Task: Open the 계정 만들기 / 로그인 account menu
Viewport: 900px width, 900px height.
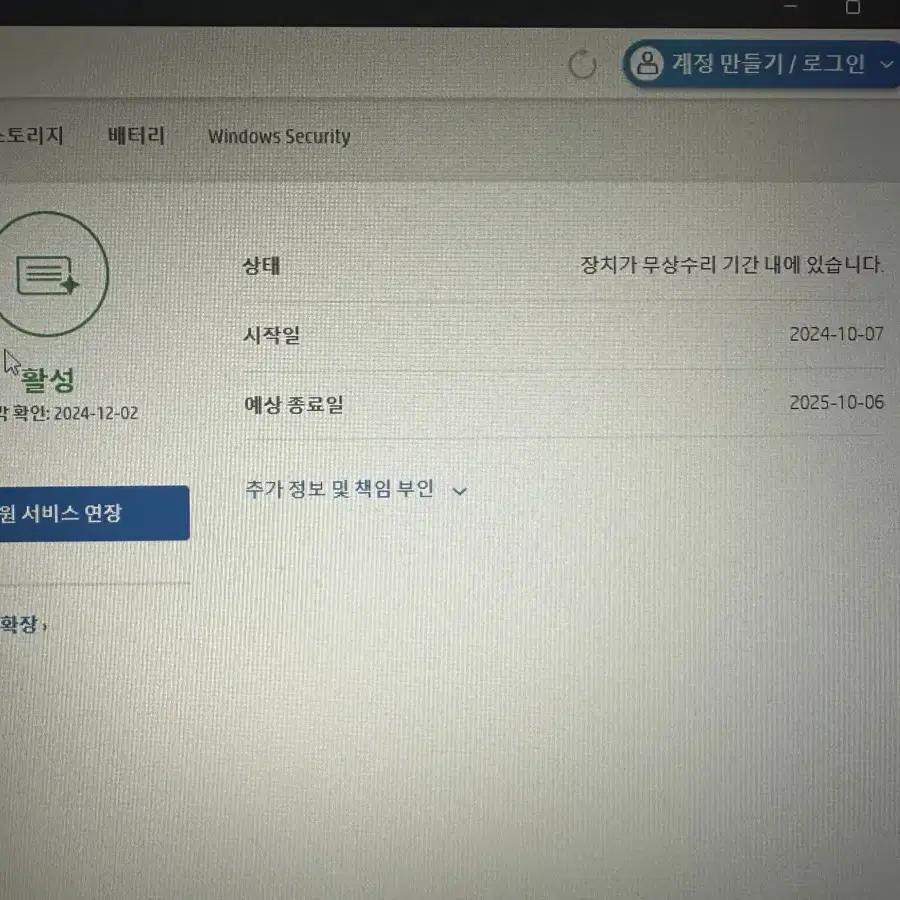Action: (x=762, y=64)
